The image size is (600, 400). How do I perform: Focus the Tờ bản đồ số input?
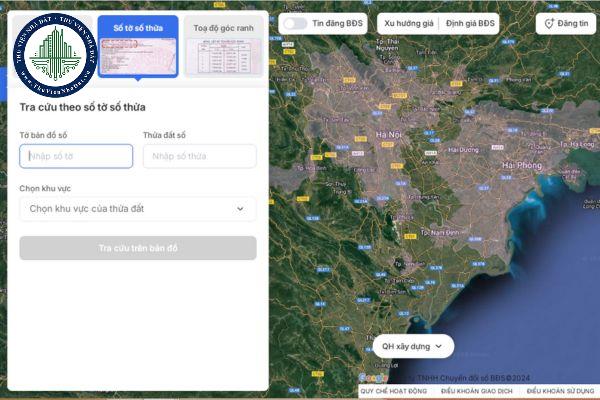point(76,156)
